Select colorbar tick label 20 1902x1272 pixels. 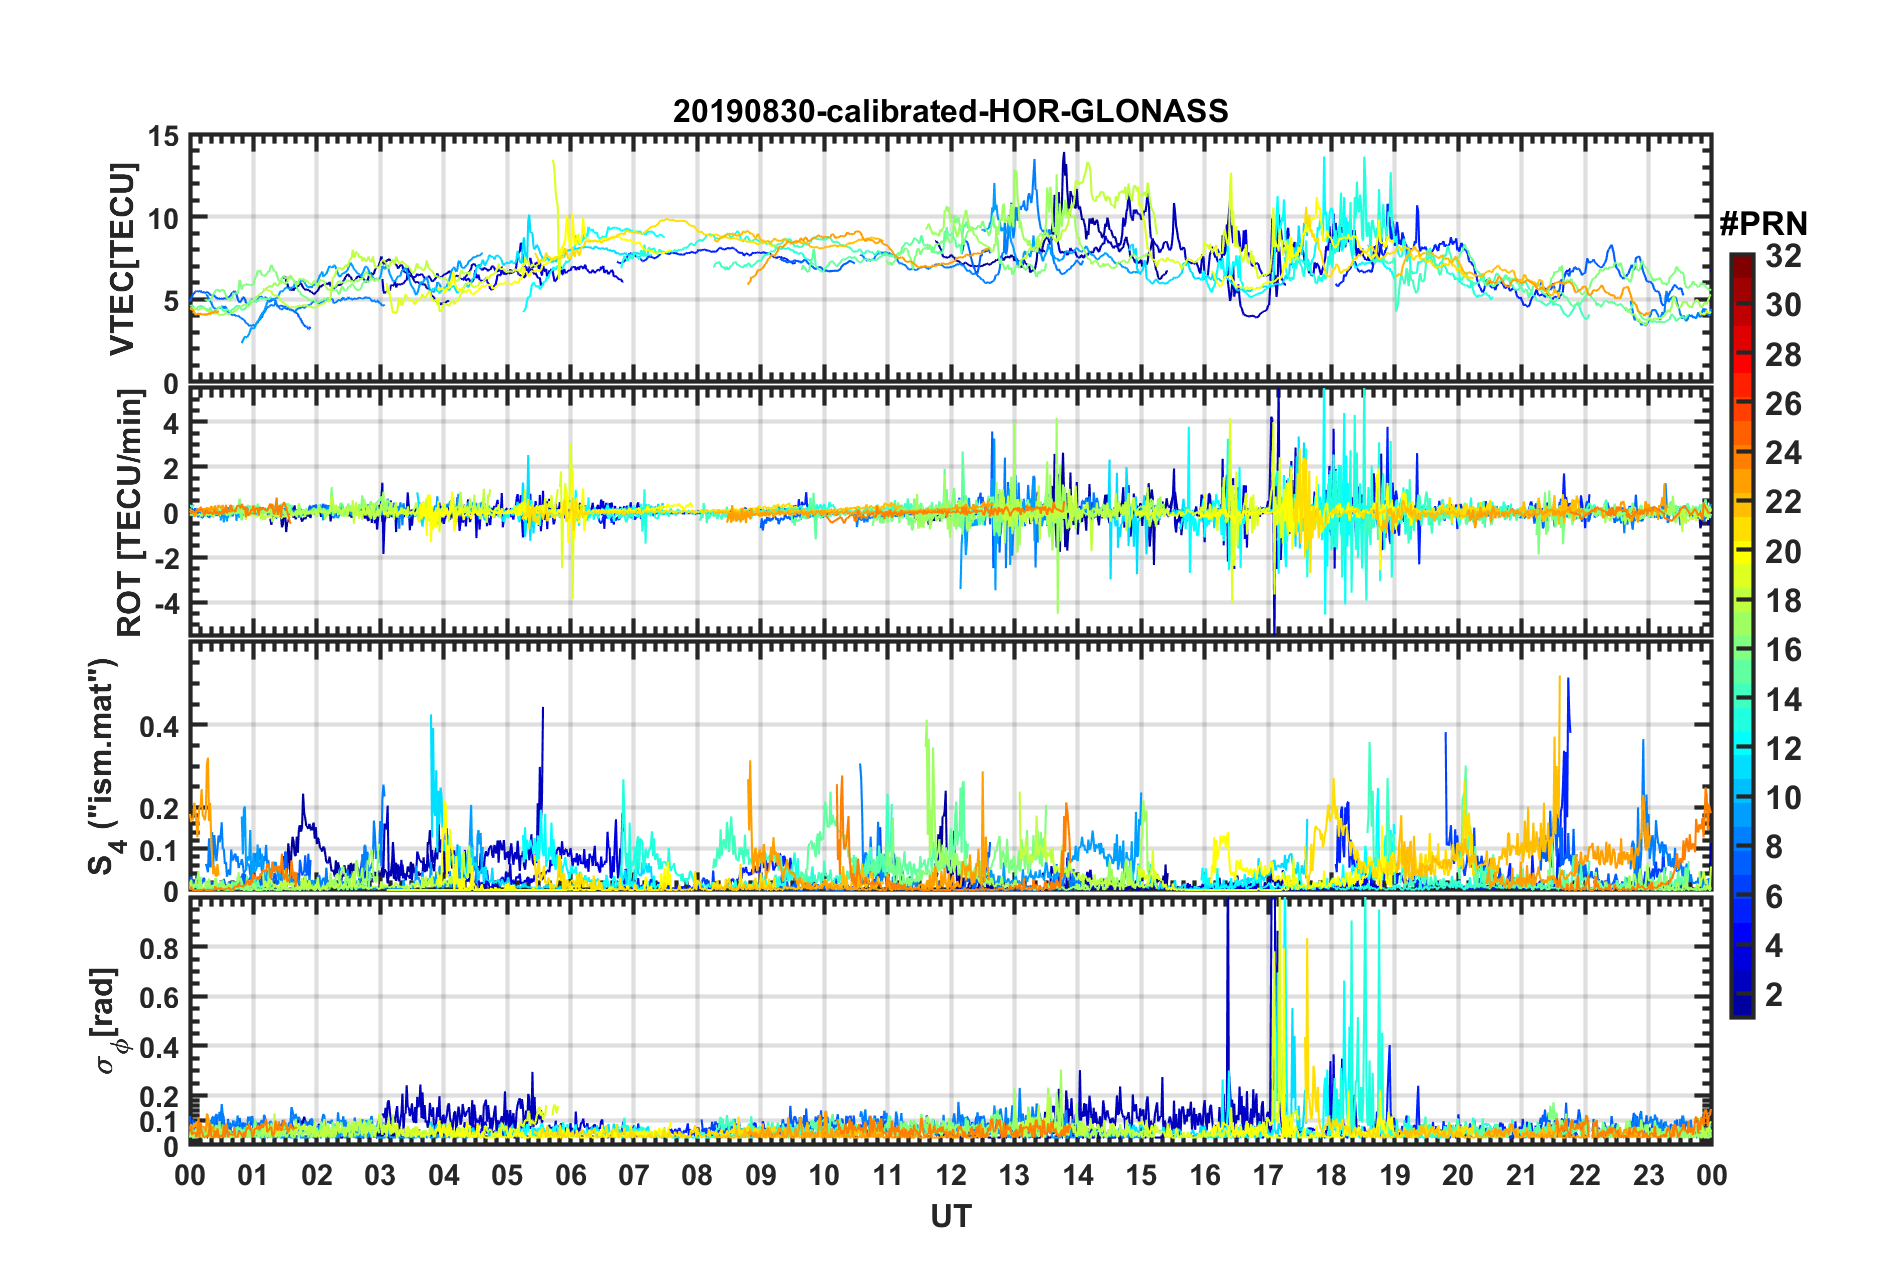1783,552
